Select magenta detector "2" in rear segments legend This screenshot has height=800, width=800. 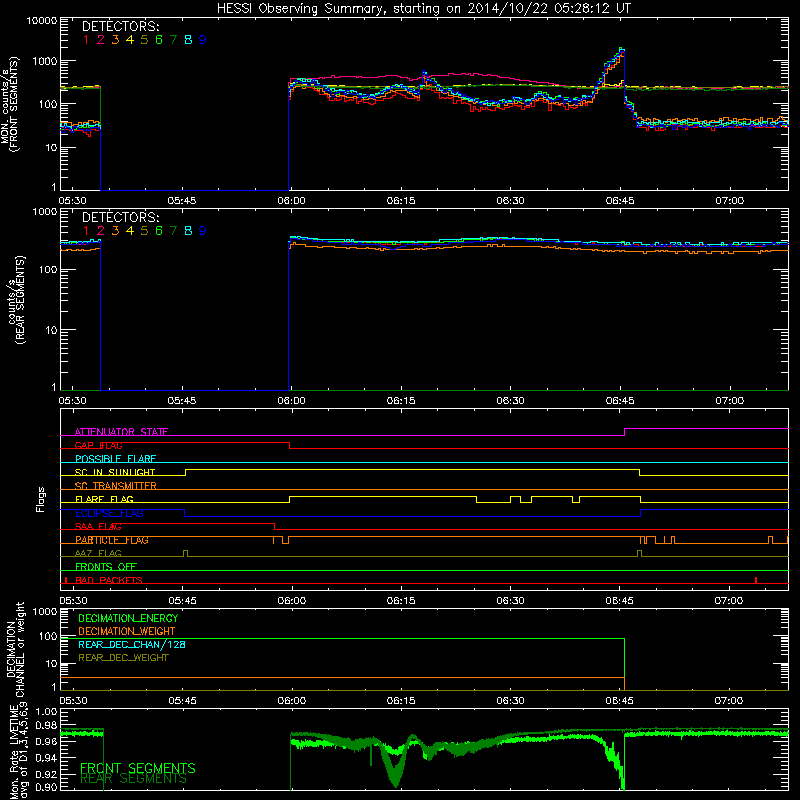101,231
